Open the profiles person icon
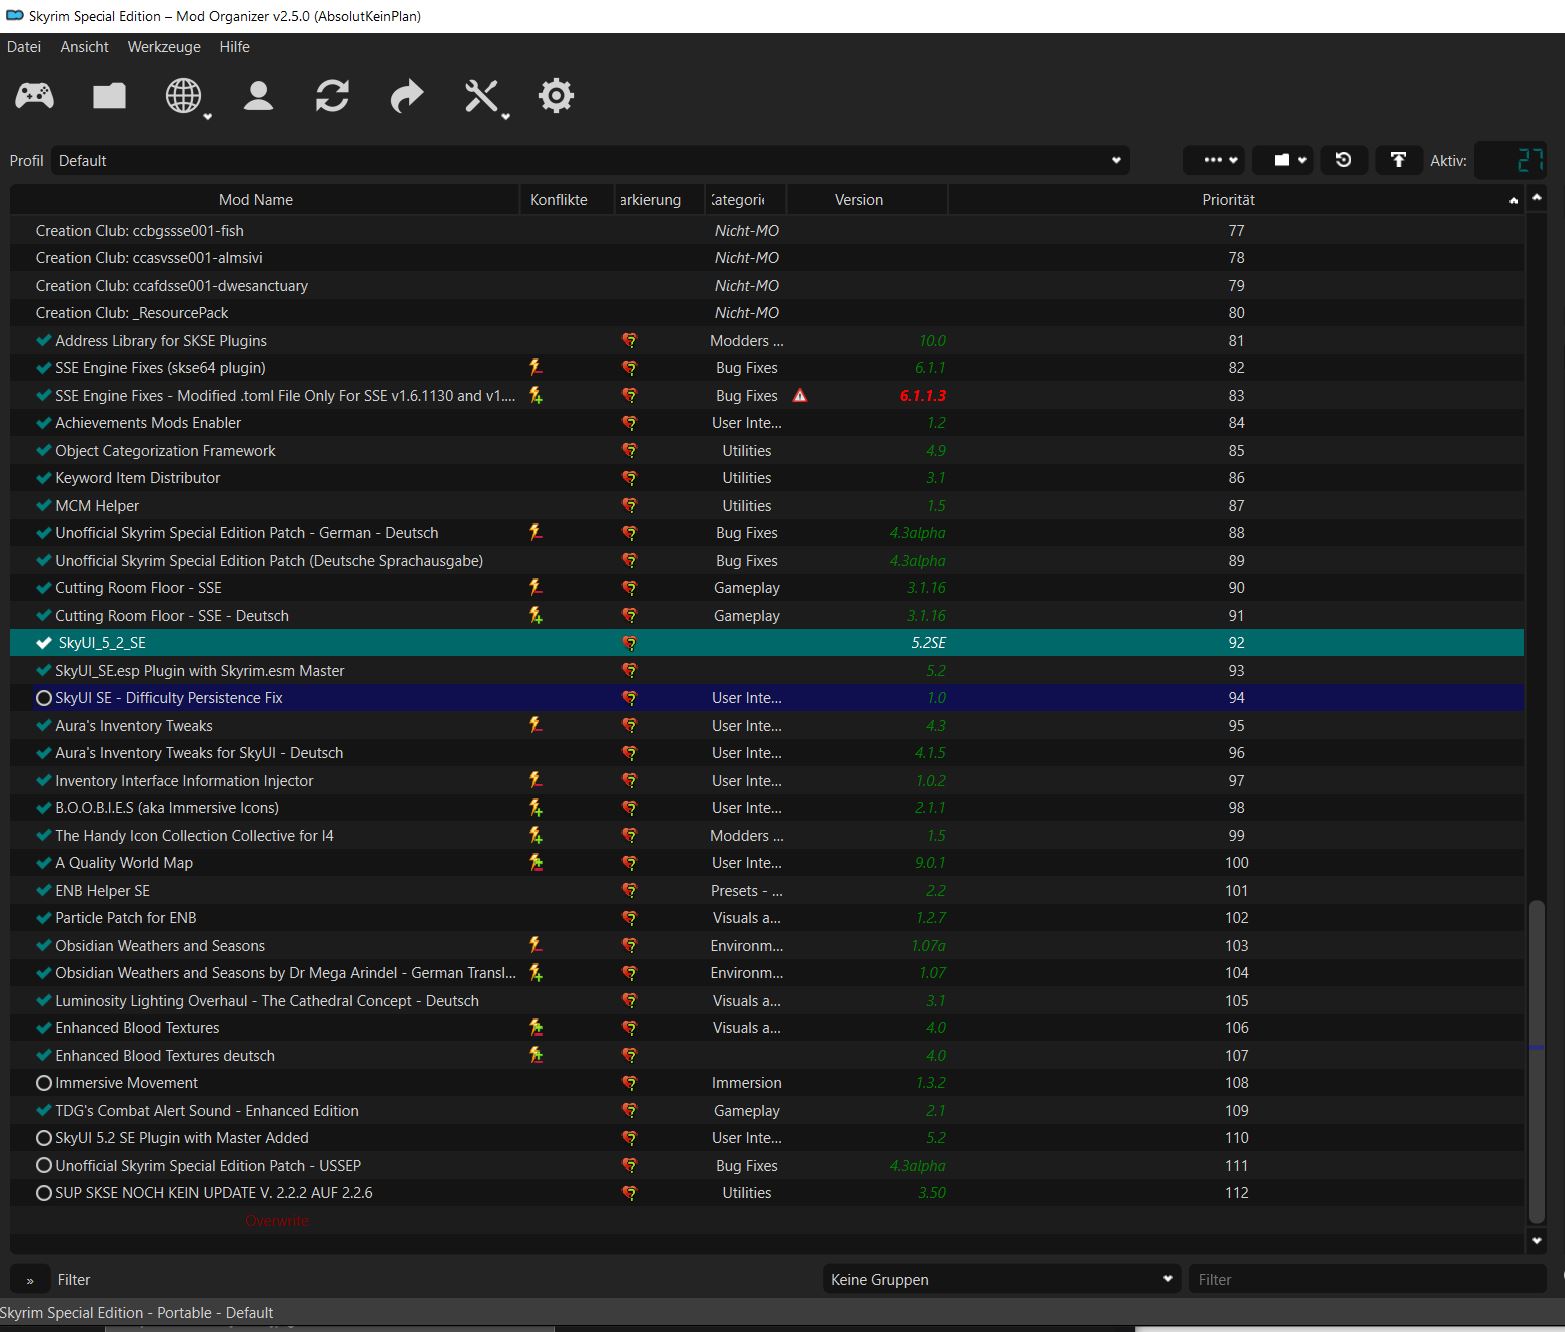The image size is (1565, 1332). pos(258,96)
